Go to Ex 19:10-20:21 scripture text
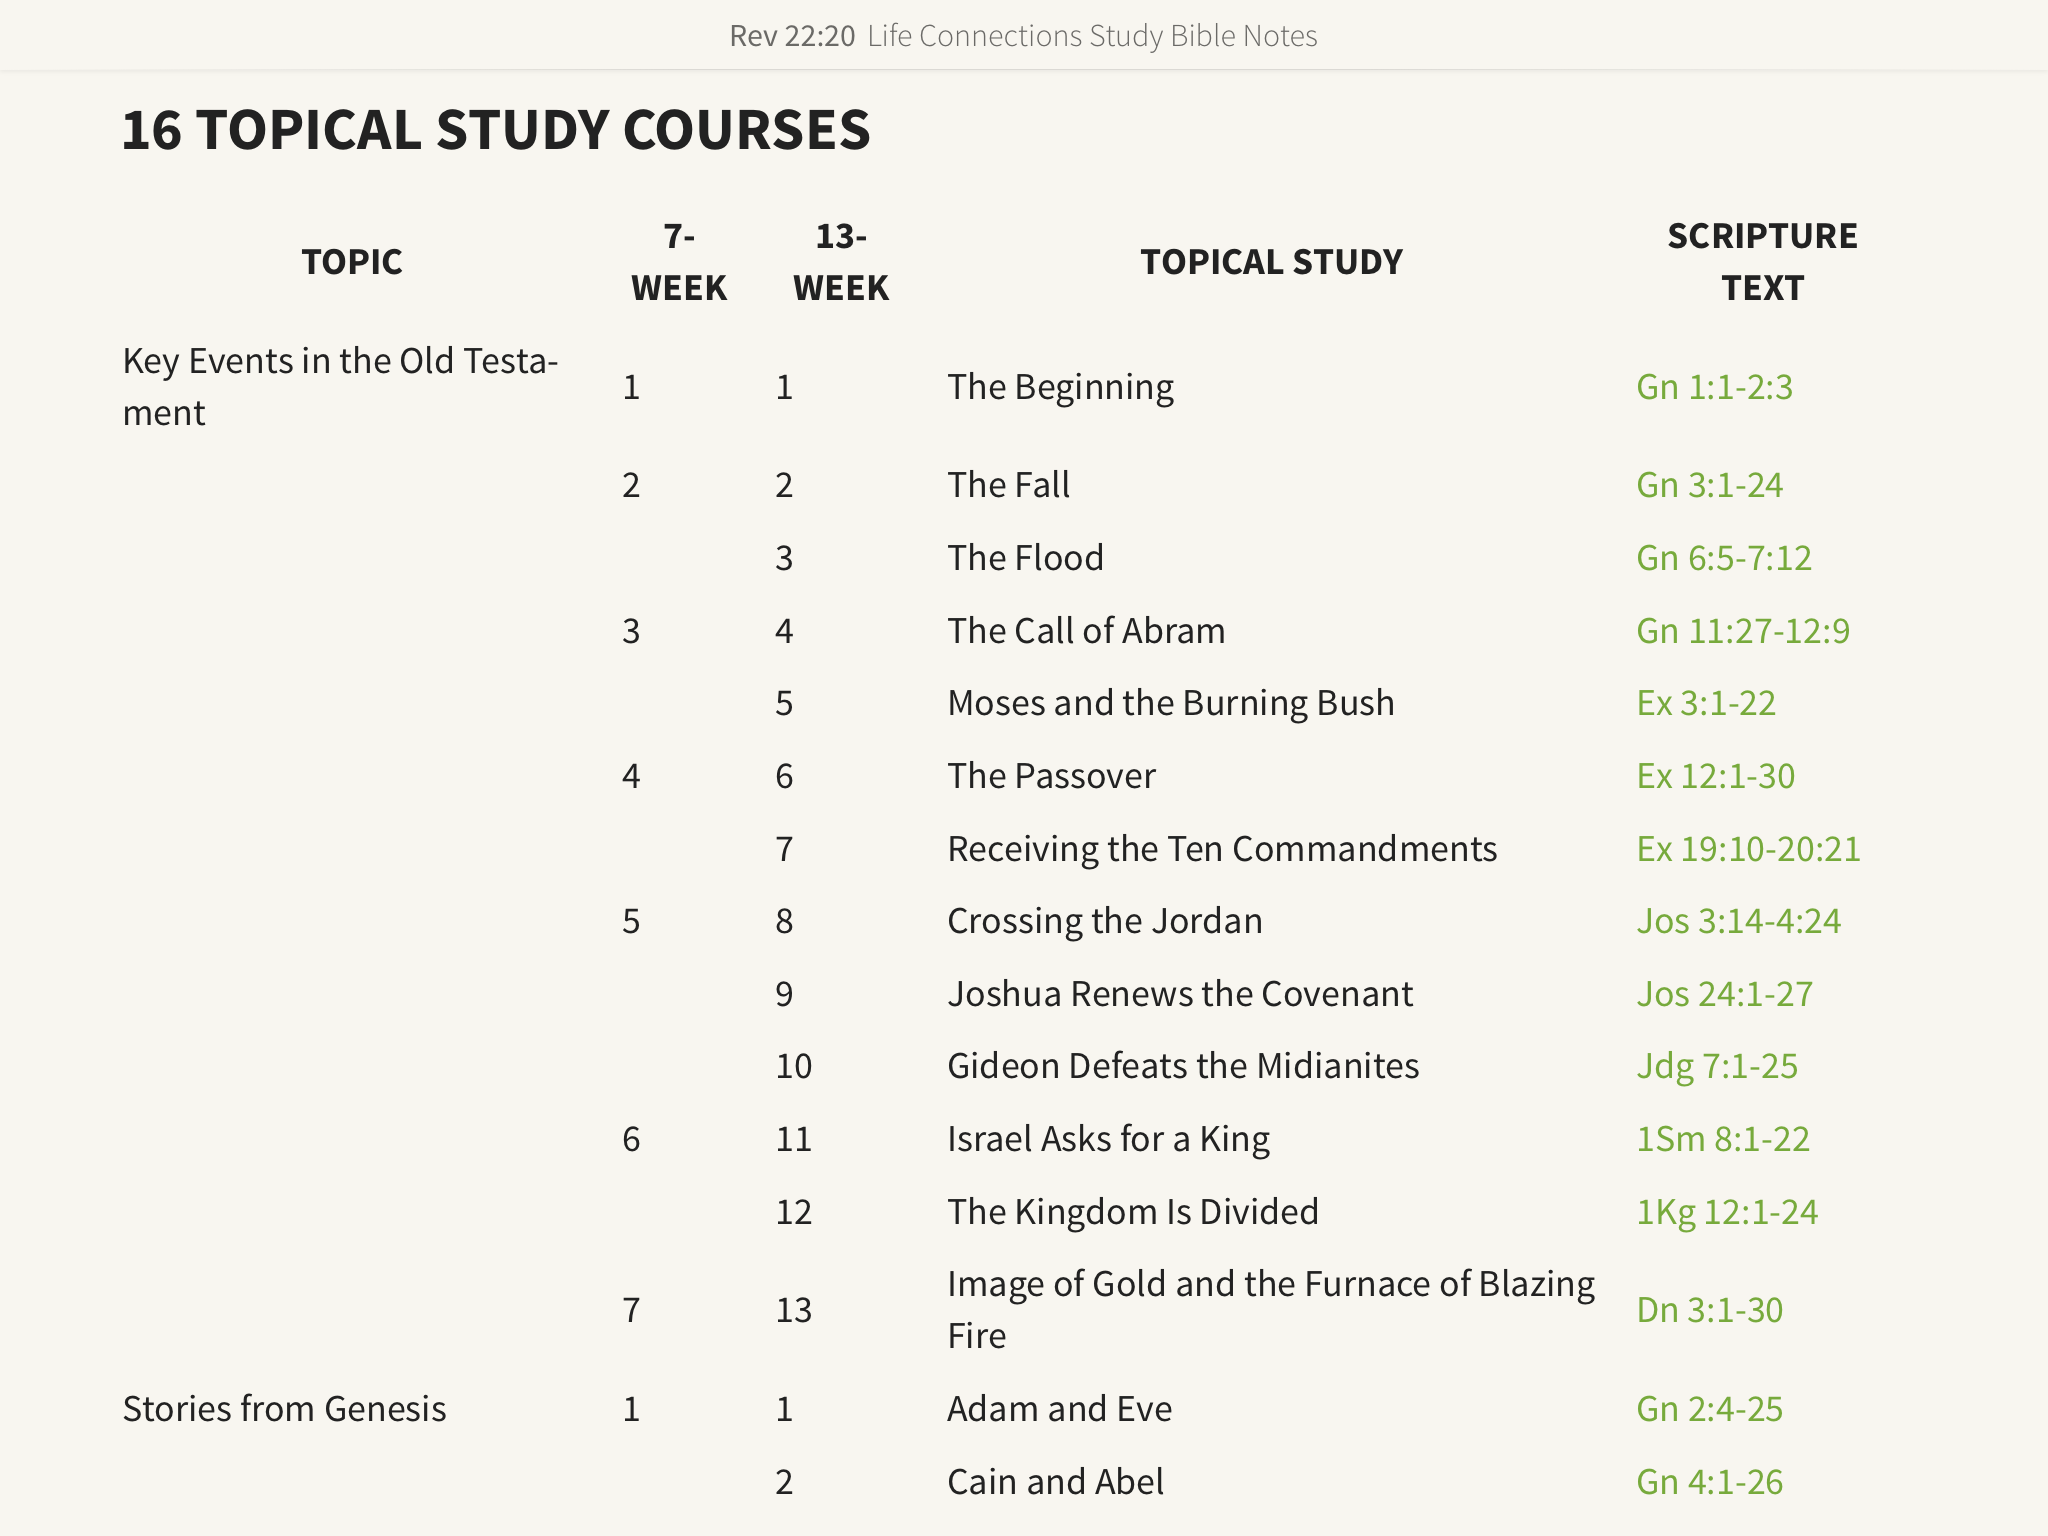 coord(1748,849)
